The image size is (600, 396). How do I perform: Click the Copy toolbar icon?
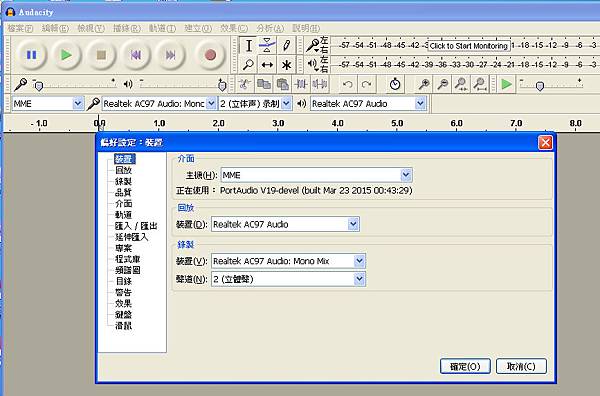264,84
